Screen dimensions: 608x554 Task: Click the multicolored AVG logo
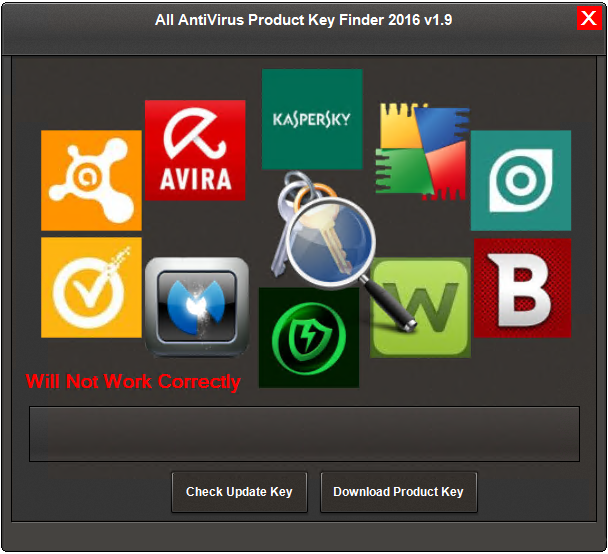click(x=422, y=151)
